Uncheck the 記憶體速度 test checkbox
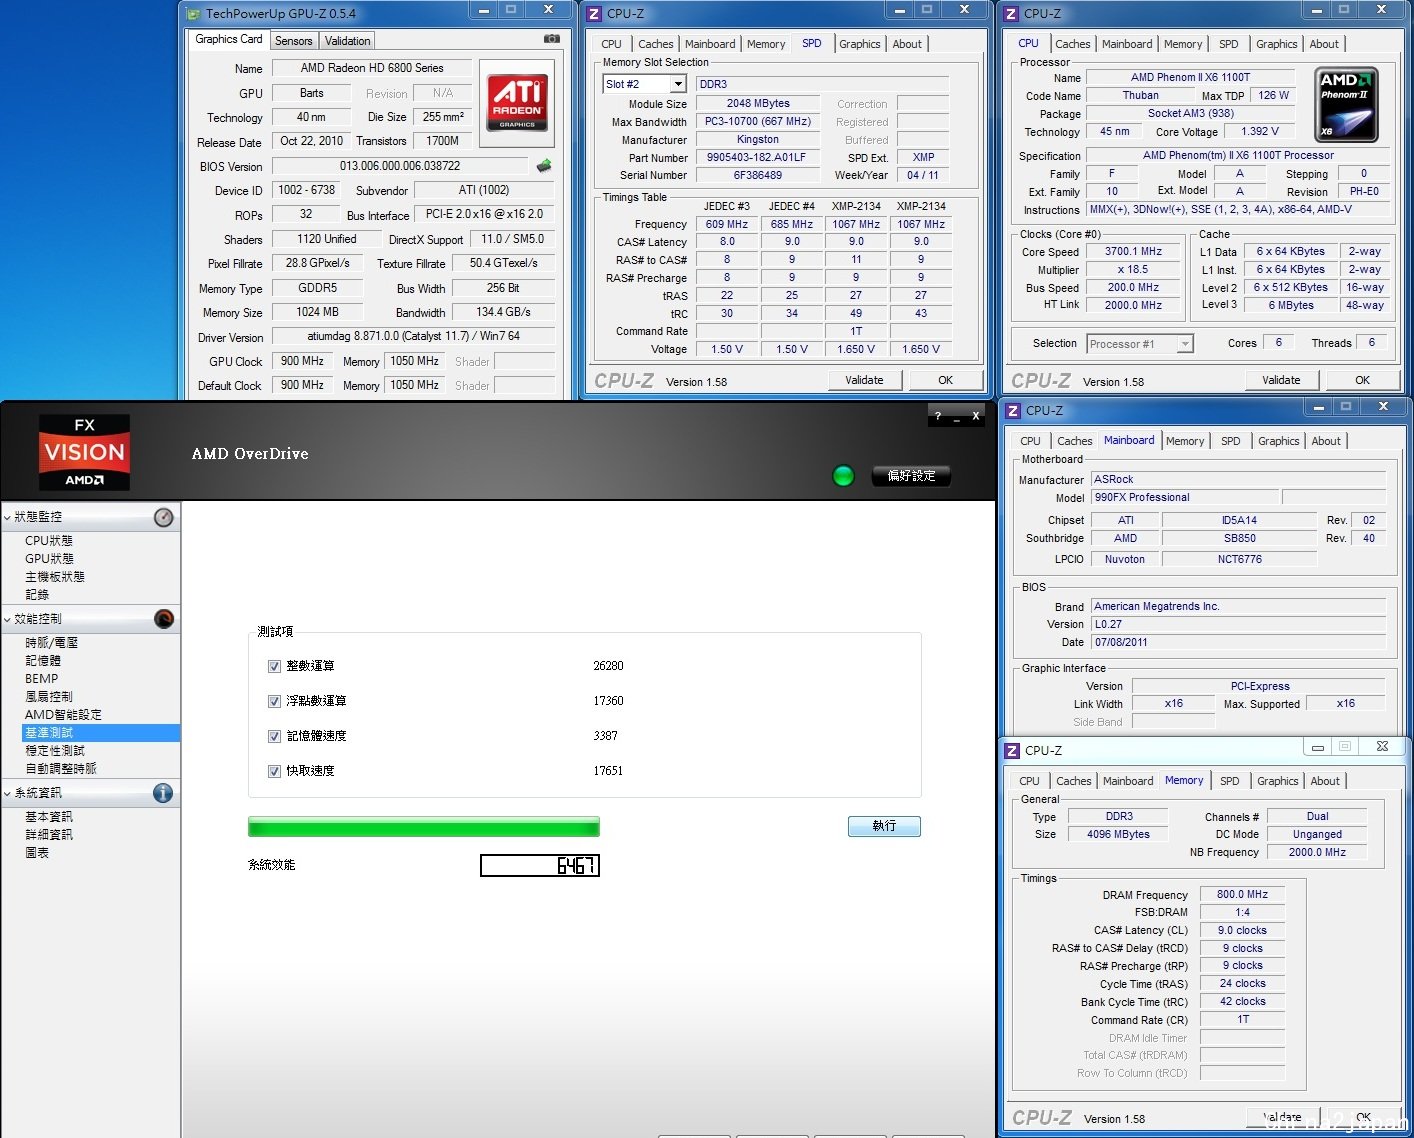 274,736
